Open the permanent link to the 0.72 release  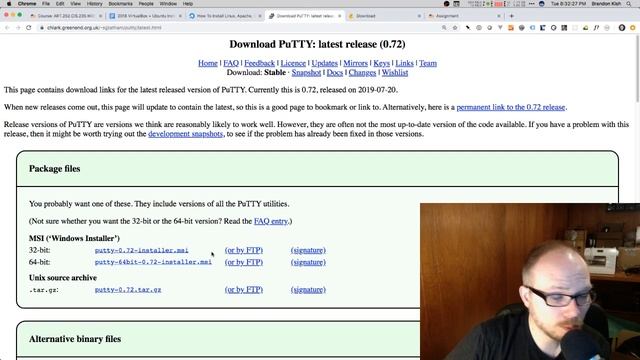pyautogui.click(x=511, y=107)
